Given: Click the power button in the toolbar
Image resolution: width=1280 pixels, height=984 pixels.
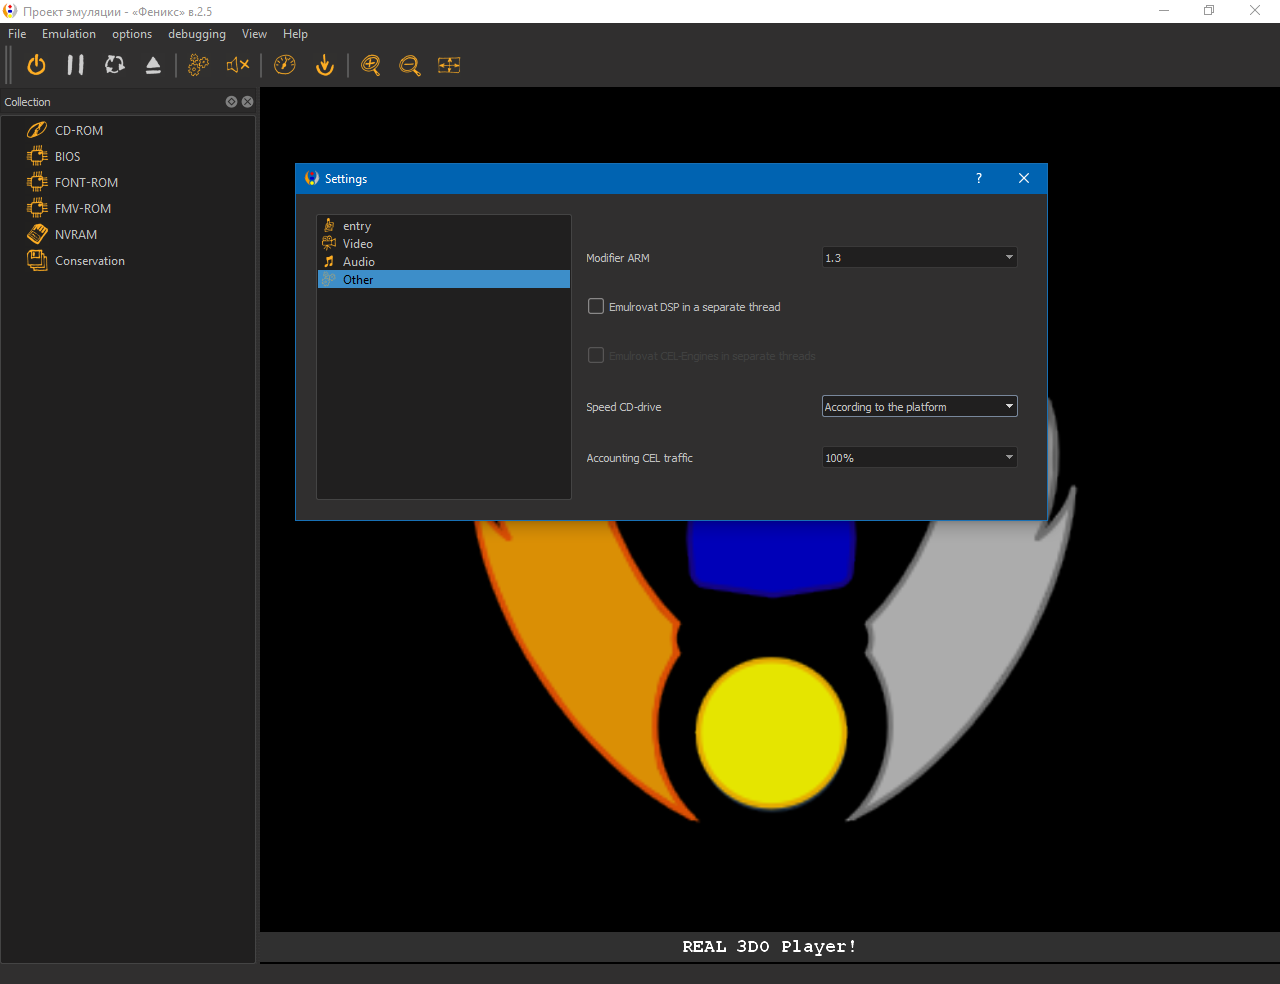Looking at the screenshot, I should [x=36, y=65].
